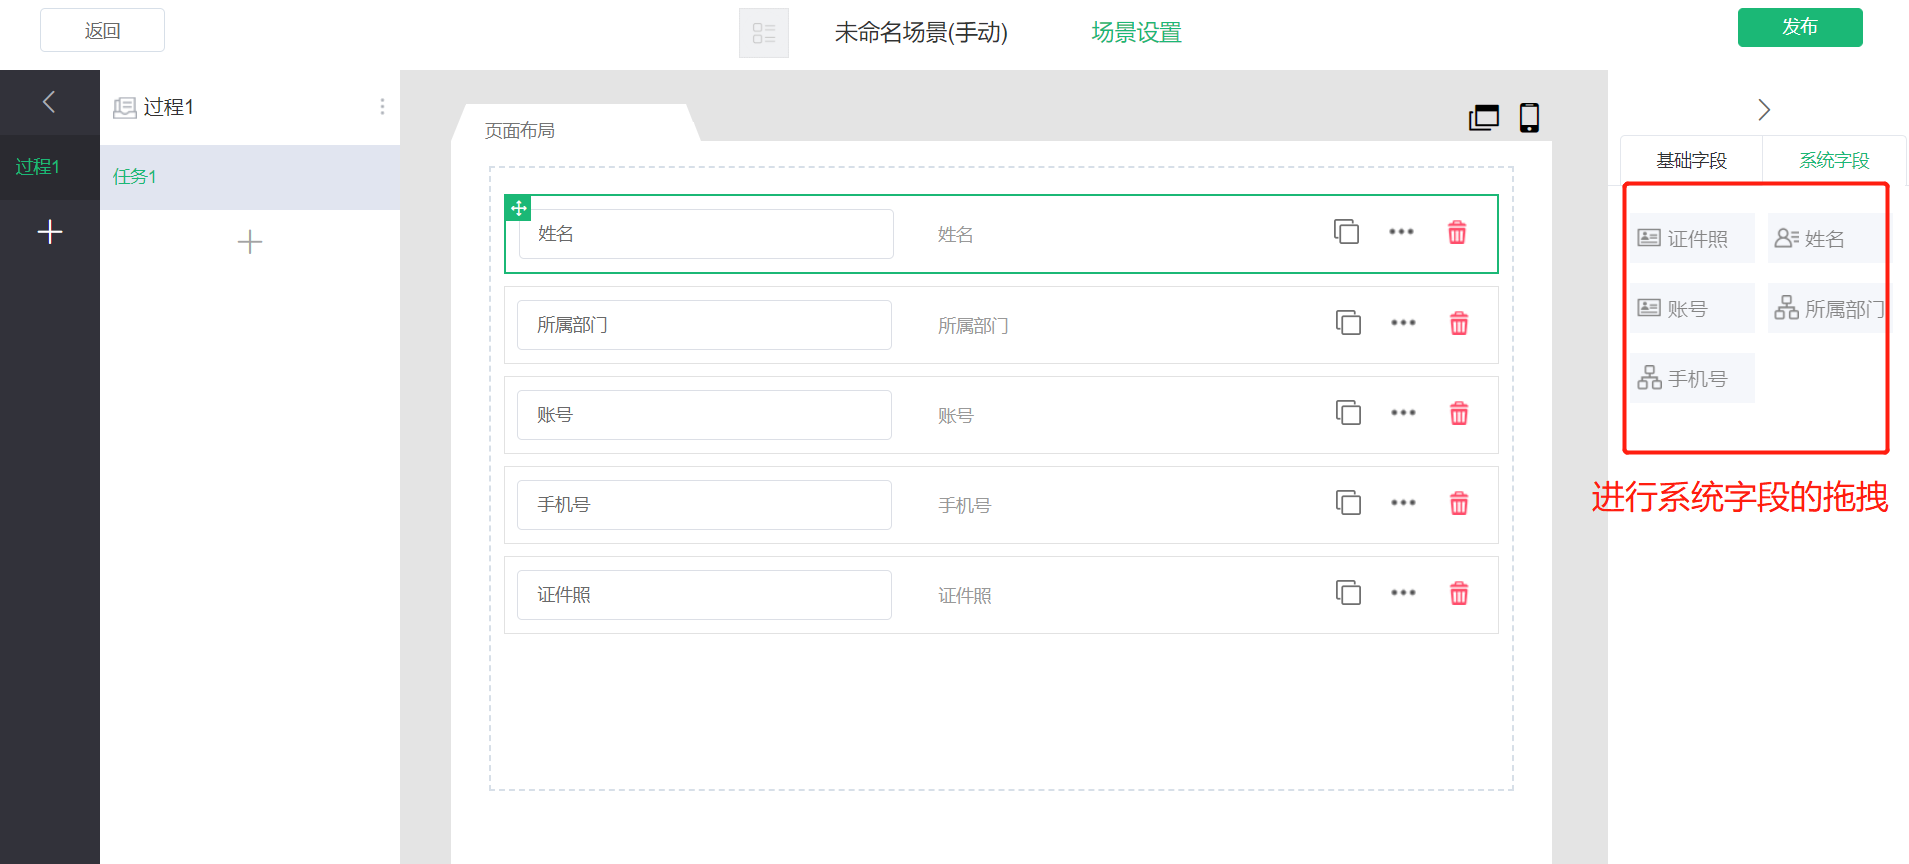Image resolution: width=1909 pixels, height=864 pixels.
Task: Click the 账号 label input field
Action: click(704, 415)
